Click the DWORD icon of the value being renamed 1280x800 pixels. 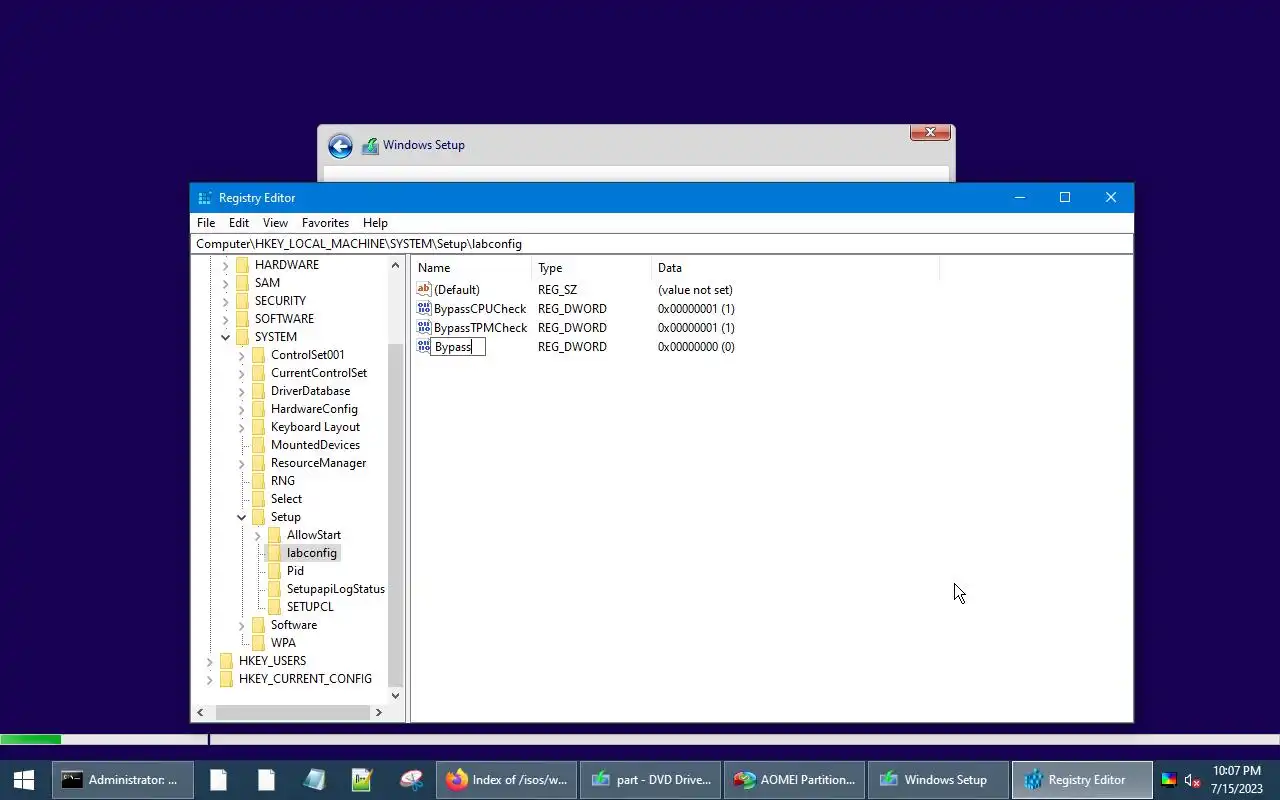pyautogui.click(x=424, y=346)
